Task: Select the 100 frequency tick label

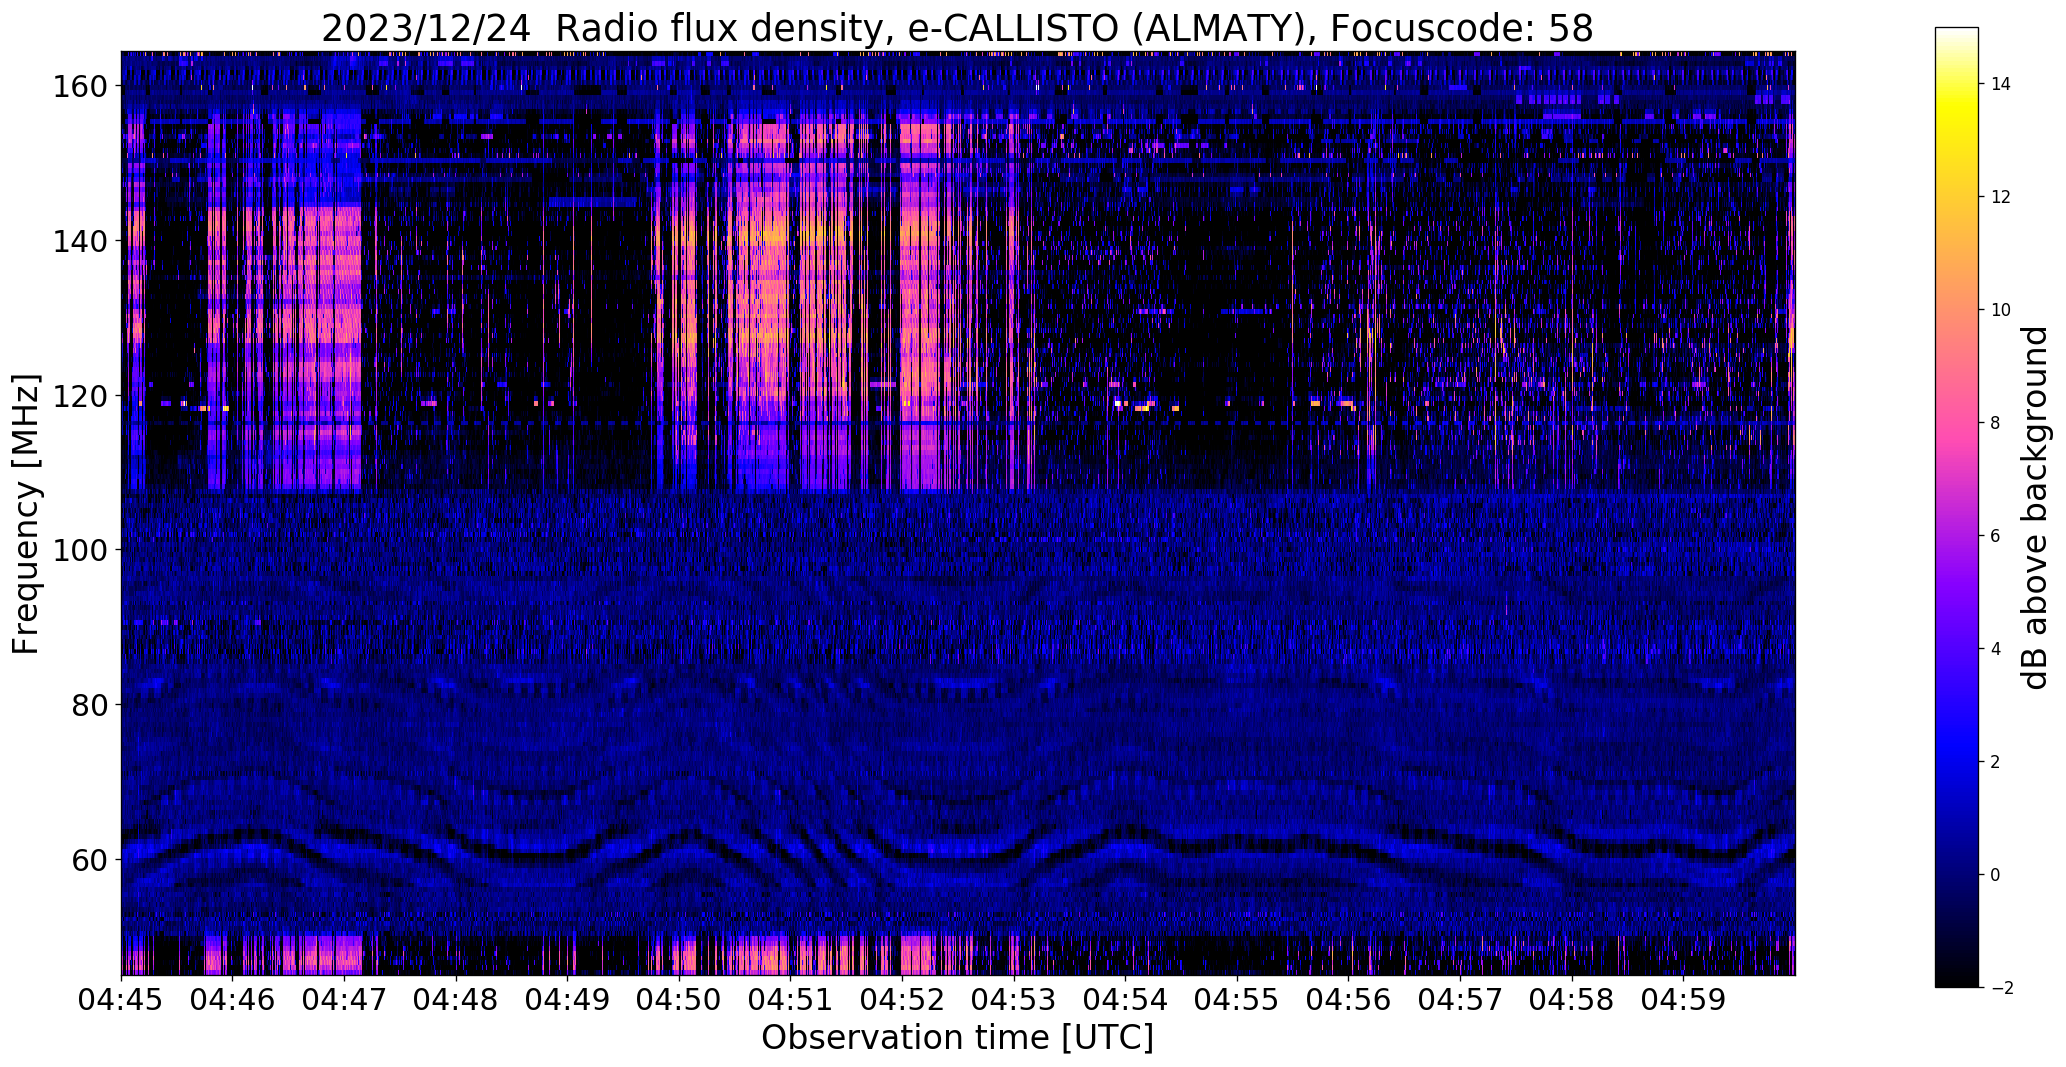Action: point(79,550)
